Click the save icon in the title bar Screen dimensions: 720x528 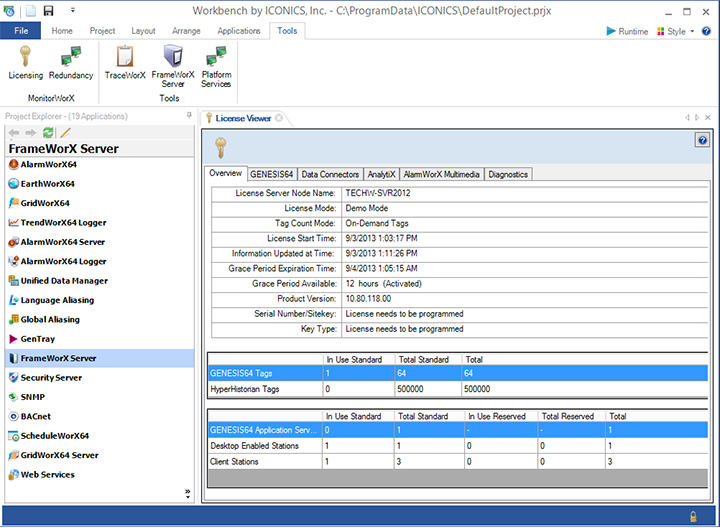pos(49,10)
